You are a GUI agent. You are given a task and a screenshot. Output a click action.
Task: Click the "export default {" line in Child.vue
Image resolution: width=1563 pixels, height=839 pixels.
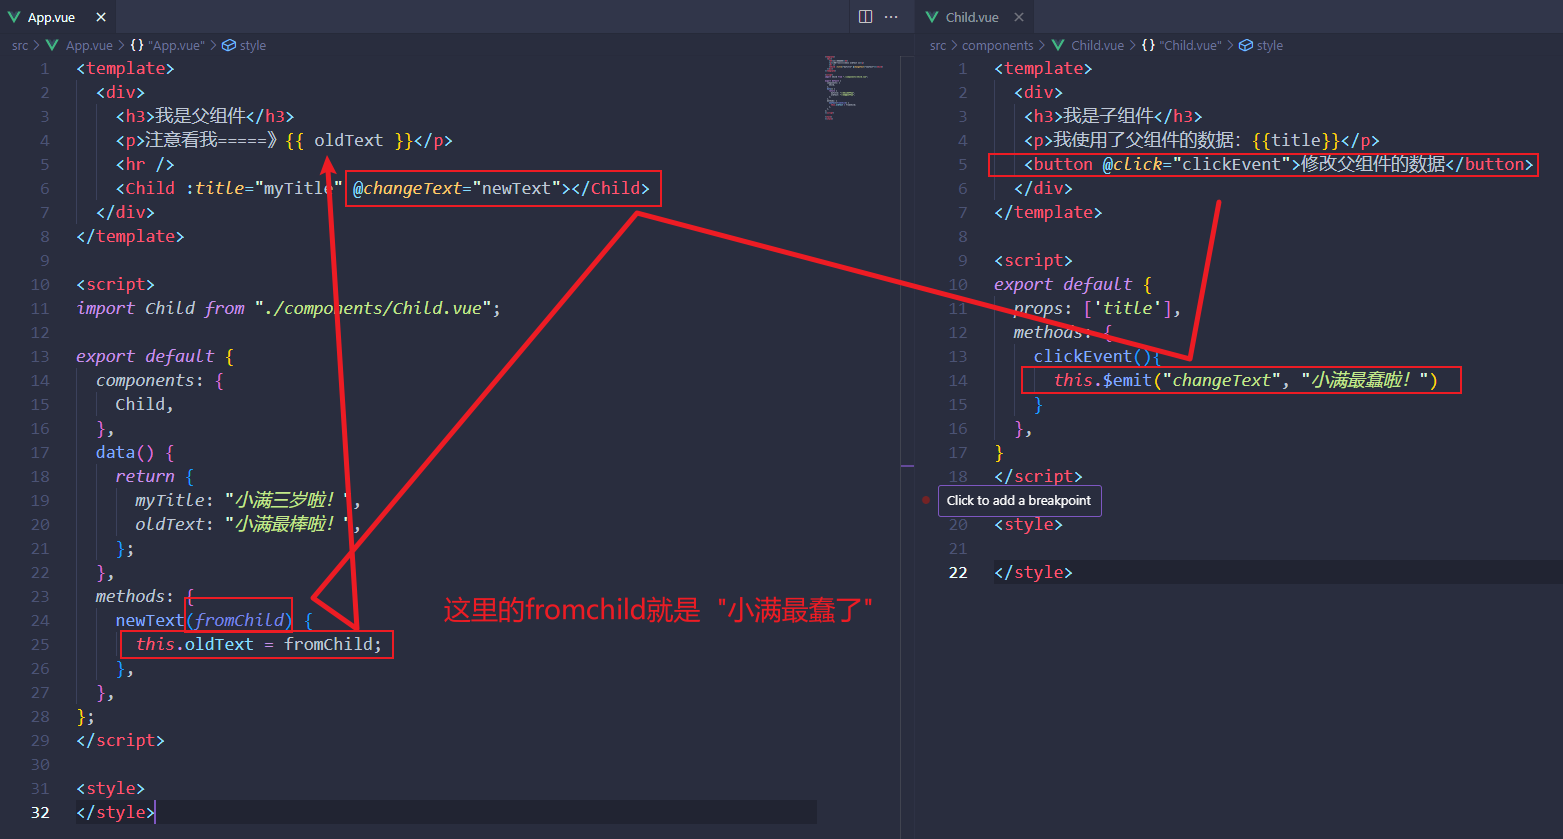tap(1073, 284)
